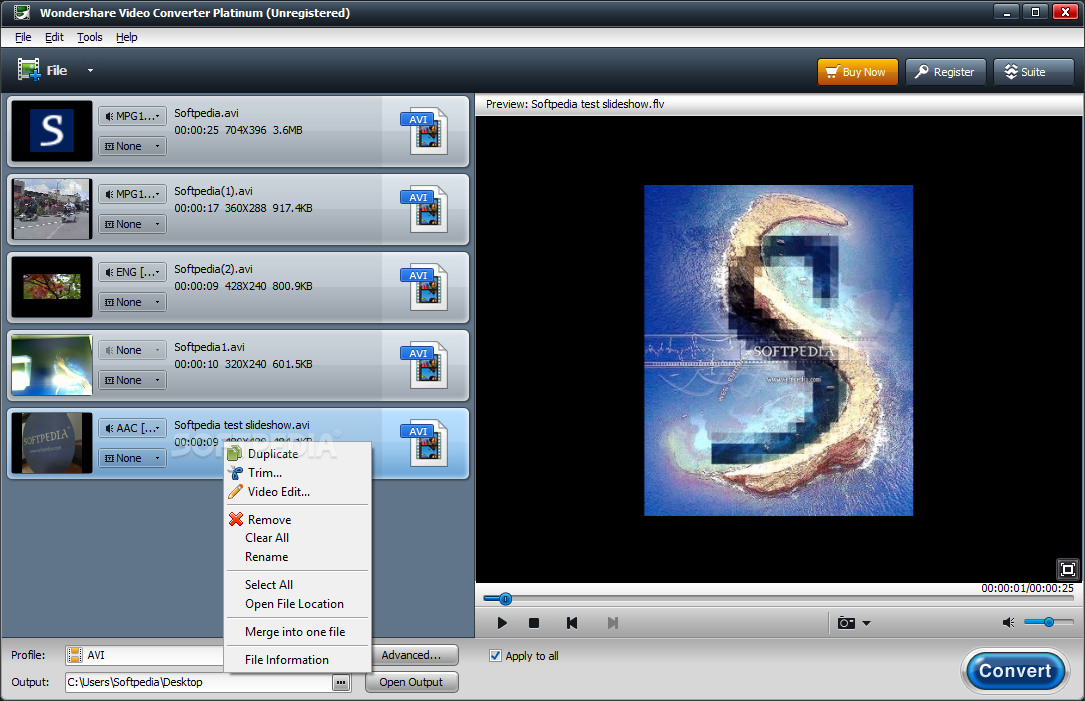Open subtitle None dropdown for Softpedia(2).avi
1085x701 pixels.
(132, 302)
